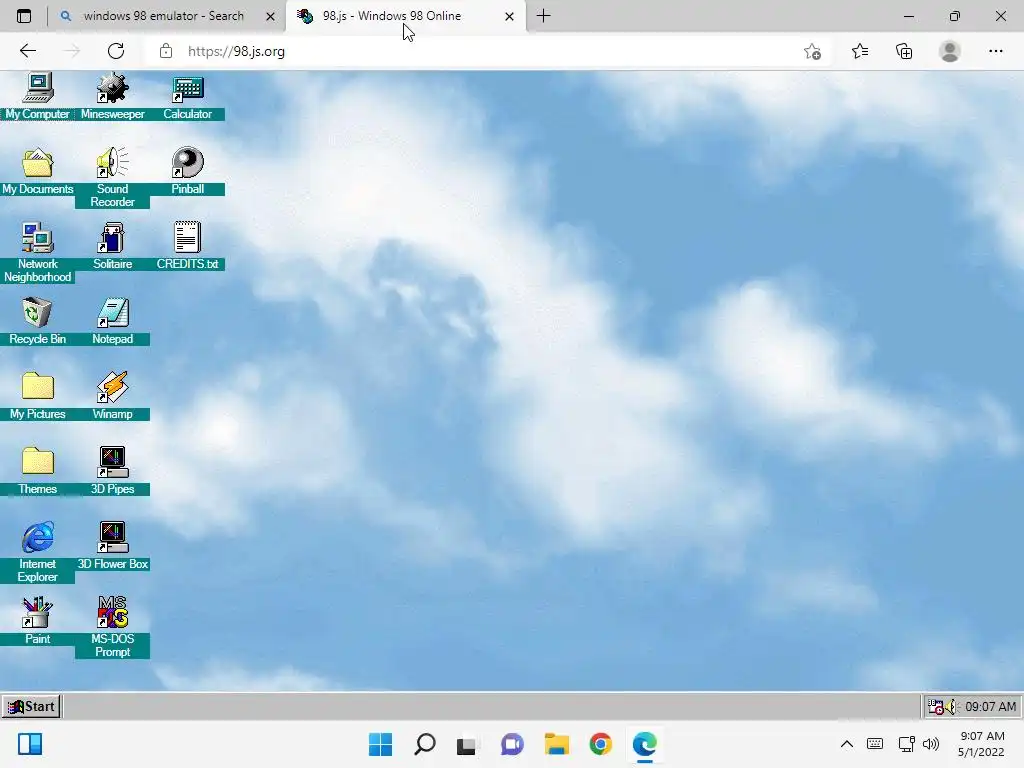Image resolution: width=1024 pixels, height=768 pixels.
Task: Click the Microsoft Edge taskbar icon
Action: (x=645, y=744)
